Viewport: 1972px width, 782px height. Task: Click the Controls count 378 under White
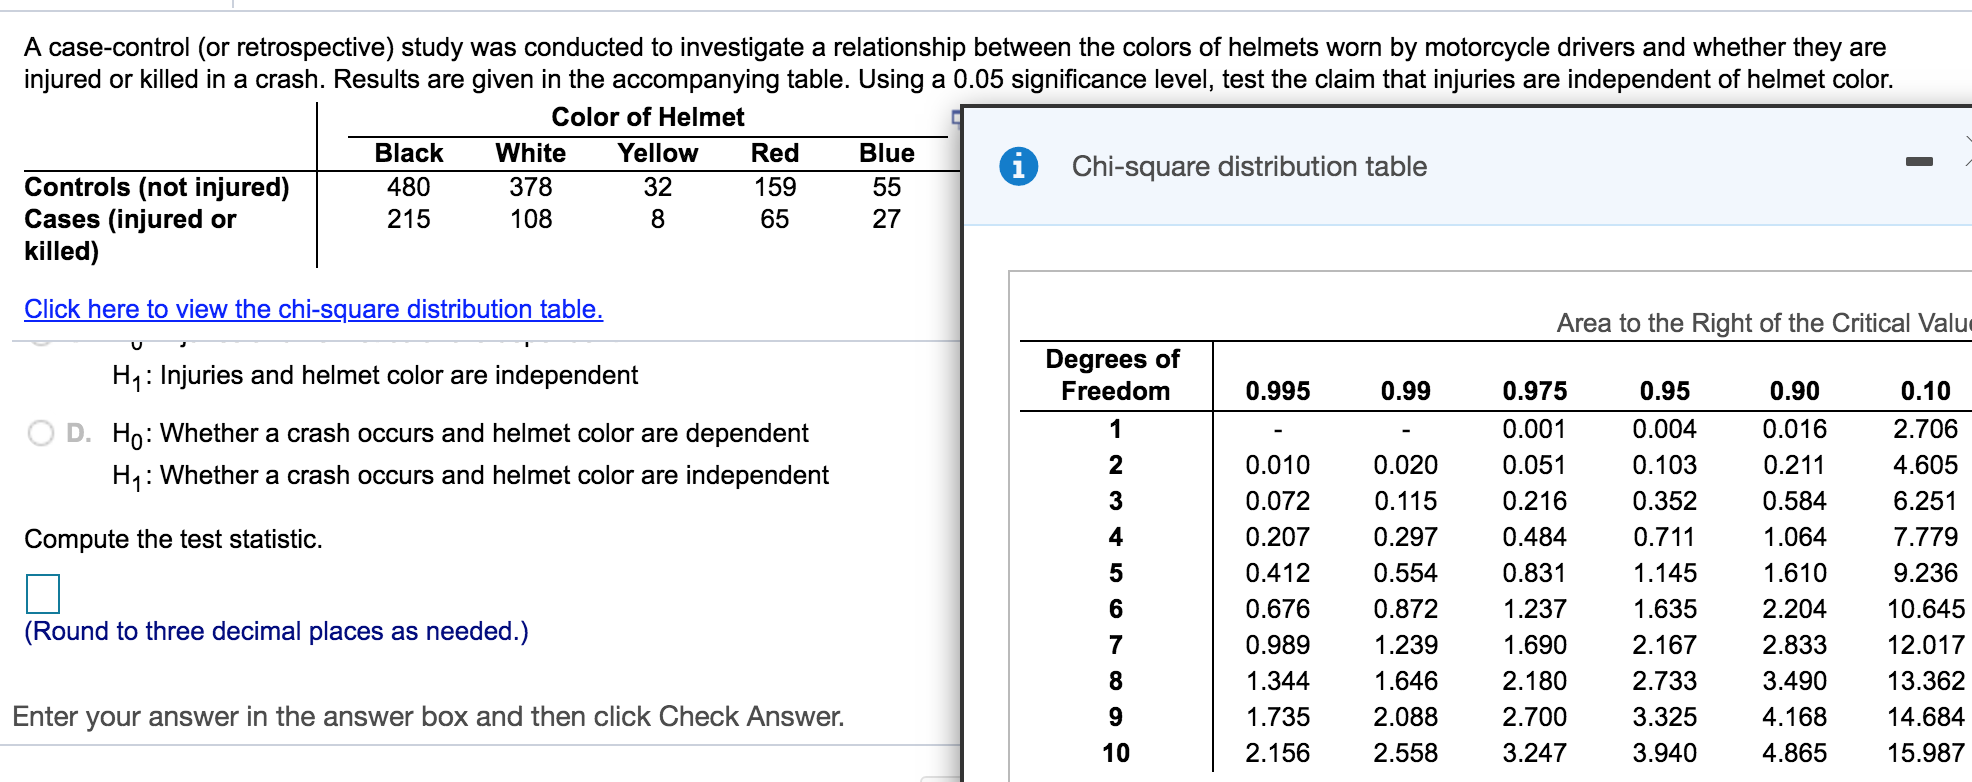(531, 187)
